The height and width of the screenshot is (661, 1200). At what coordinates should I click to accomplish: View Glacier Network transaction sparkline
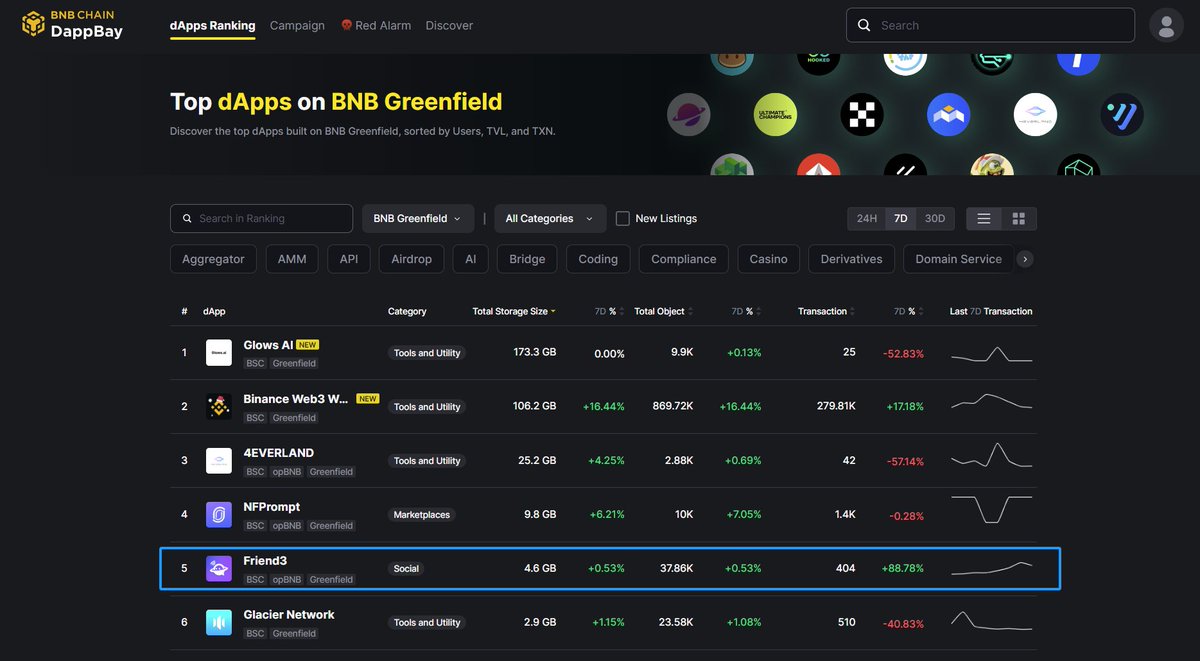tap(991, 621)
